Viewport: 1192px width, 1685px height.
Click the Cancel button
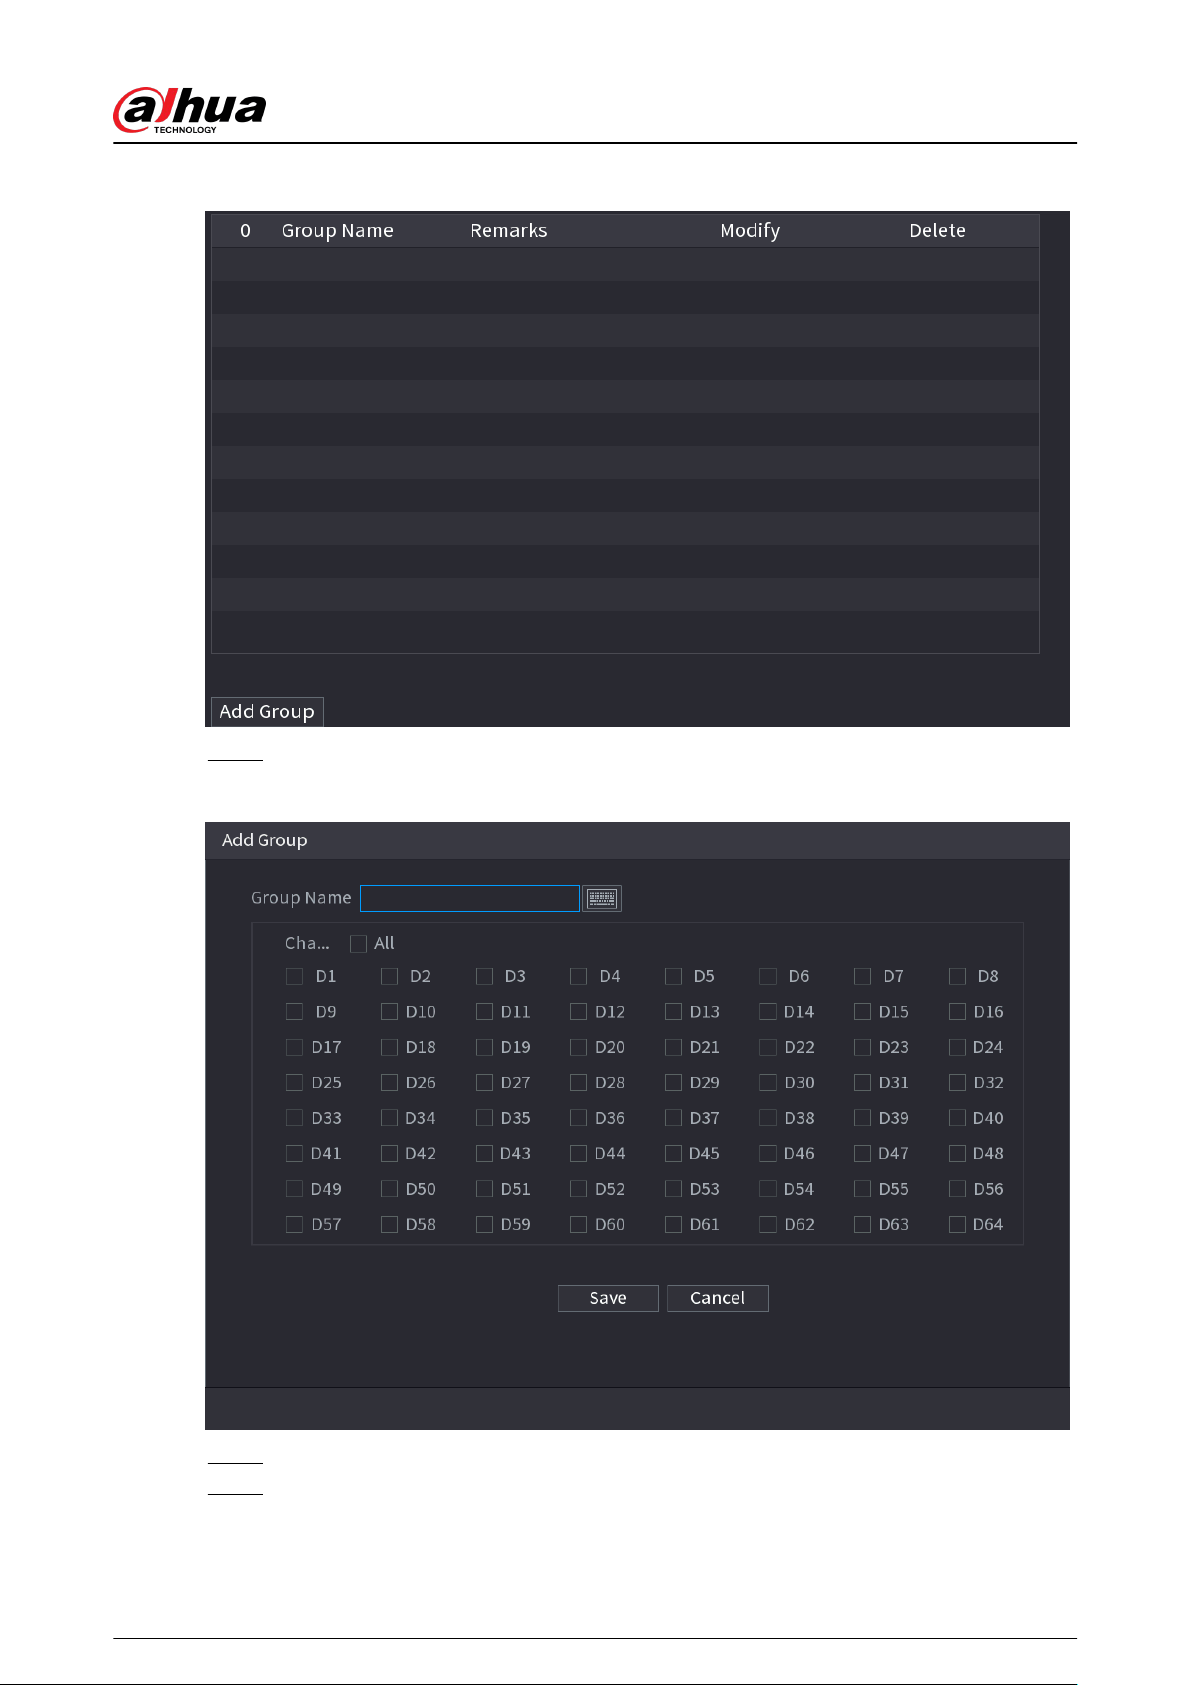[x=718, y=1298]
